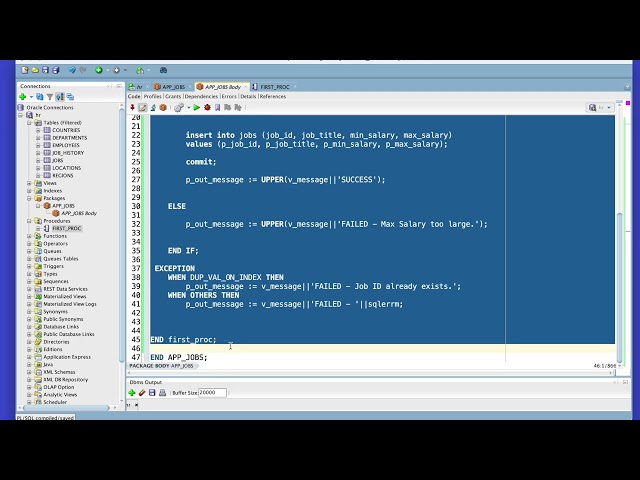
Task: Toggle the Read/Write edit mode icon
Action: point(142,107)
